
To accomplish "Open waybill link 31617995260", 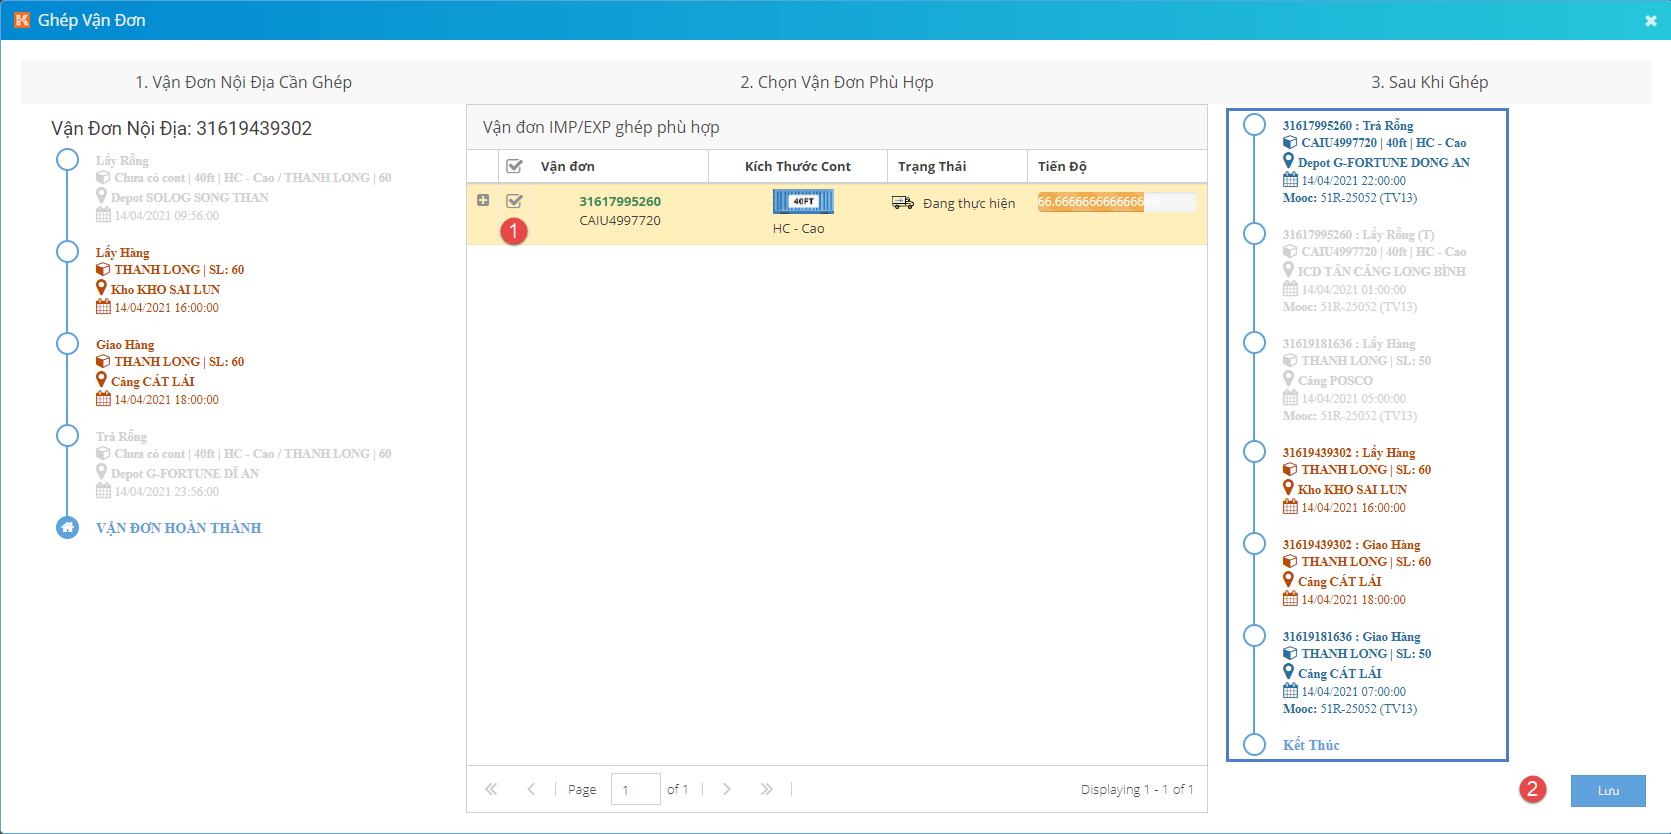I will coord(620,201).
